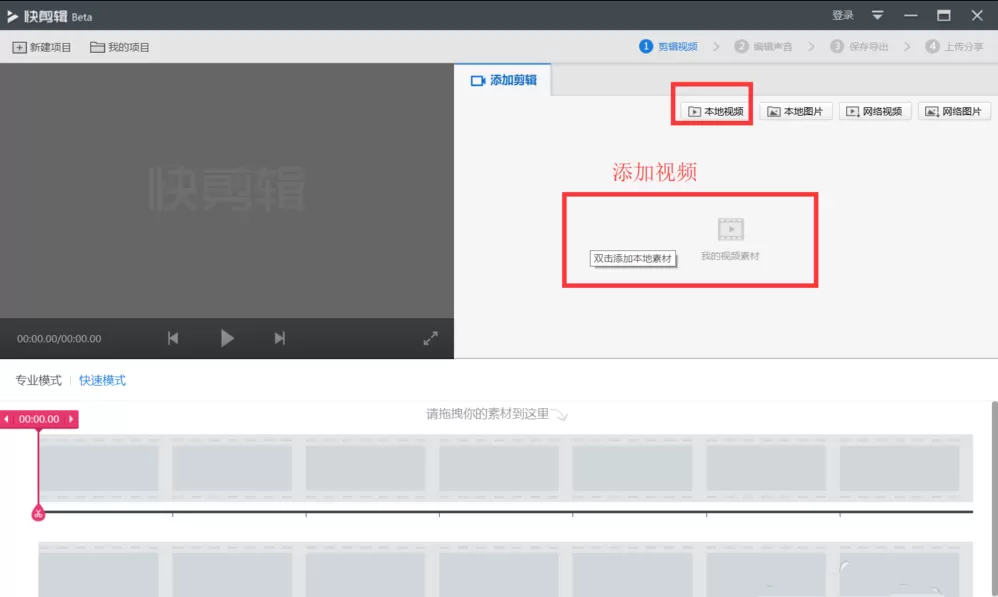Click 登录 to sign in
Image resolution: width=998 pixels, height=597 pixels.
pyautogui.click(x=843, y=15)
